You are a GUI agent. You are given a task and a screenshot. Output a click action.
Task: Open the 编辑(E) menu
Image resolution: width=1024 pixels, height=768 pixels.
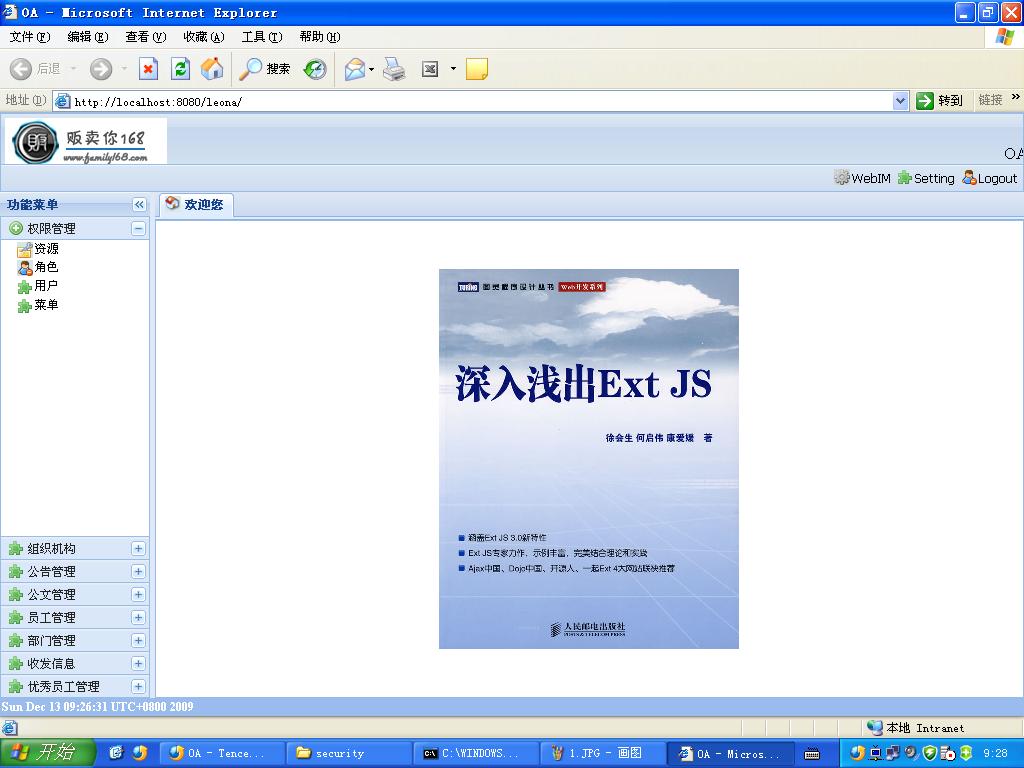point(88,37)
